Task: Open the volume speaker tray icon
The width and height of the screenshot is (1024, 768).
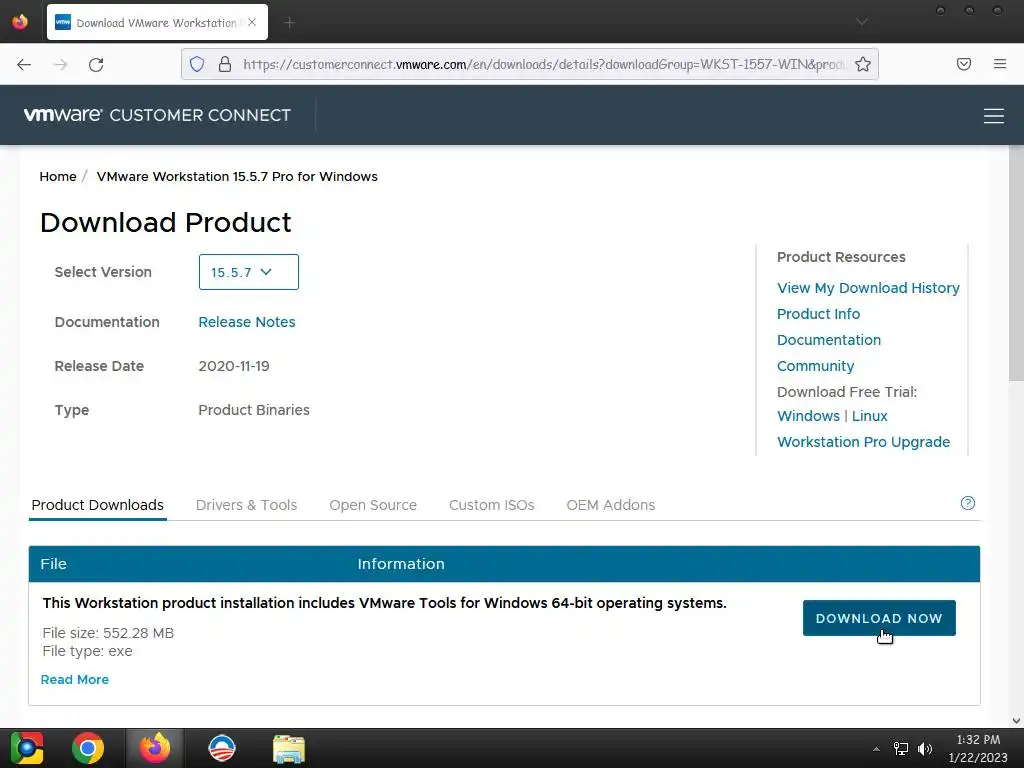Action: tap(925, 749)
